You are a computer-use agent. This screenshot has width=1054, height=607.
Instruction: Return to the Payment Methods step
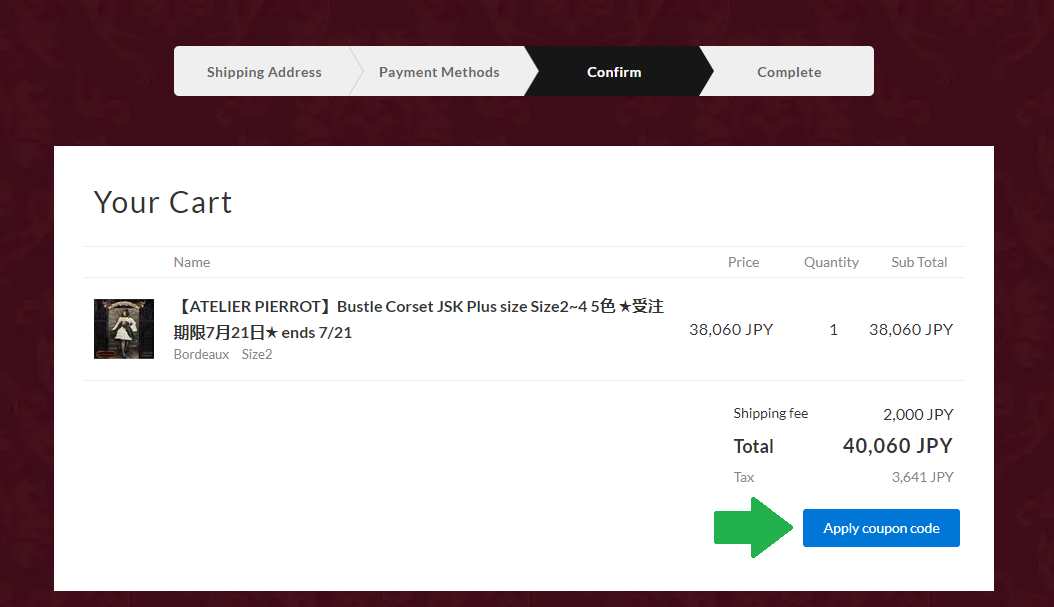click(x=439, y=72)
